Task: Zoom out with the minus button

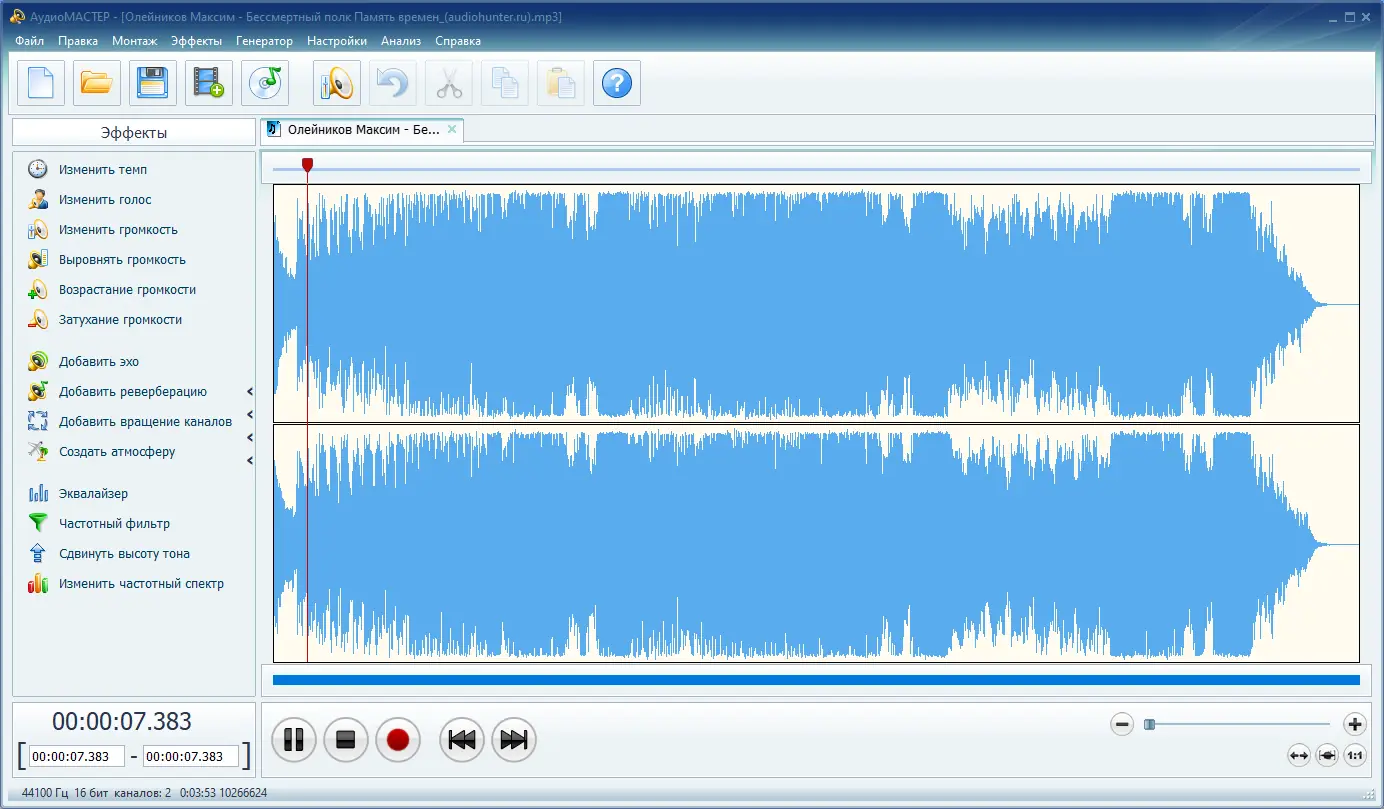Action: pyautogui.click(x=1122, y=725)
